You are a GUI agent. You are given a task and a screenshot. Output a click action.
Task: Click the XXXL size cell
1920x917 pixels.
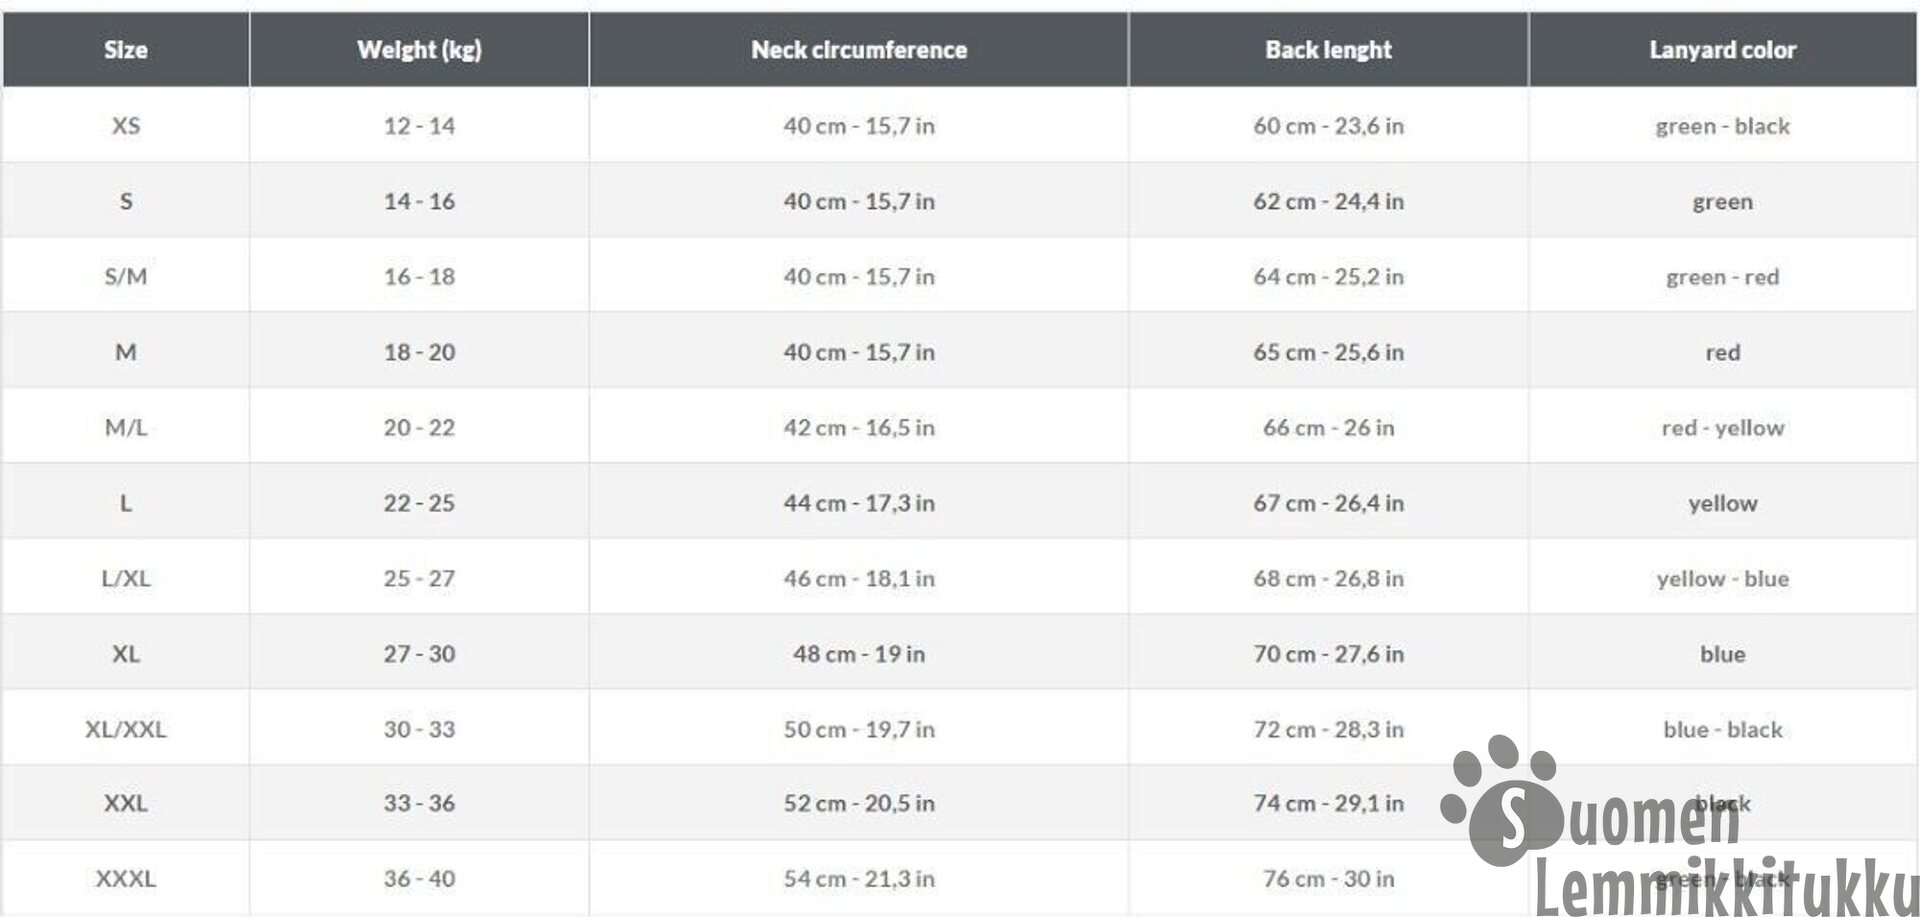point(126,878)
